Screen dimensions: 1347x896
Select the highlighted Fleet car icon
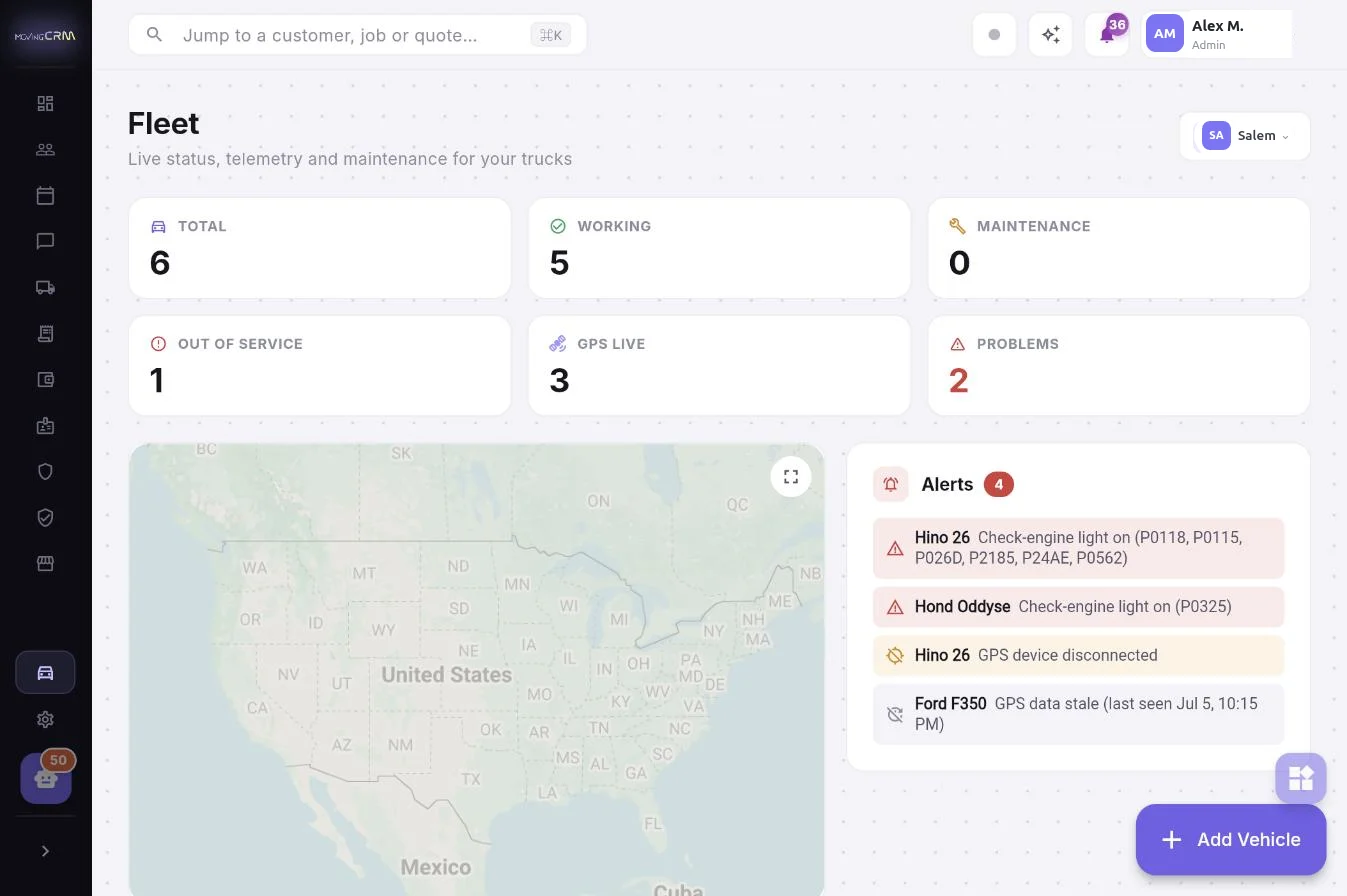(x=45, y=673)
